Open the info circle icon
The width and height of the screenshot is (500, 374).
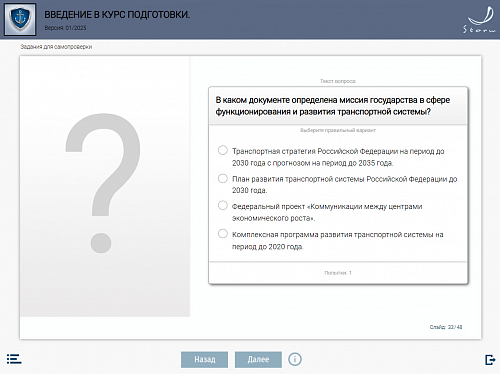click(295, 359)
